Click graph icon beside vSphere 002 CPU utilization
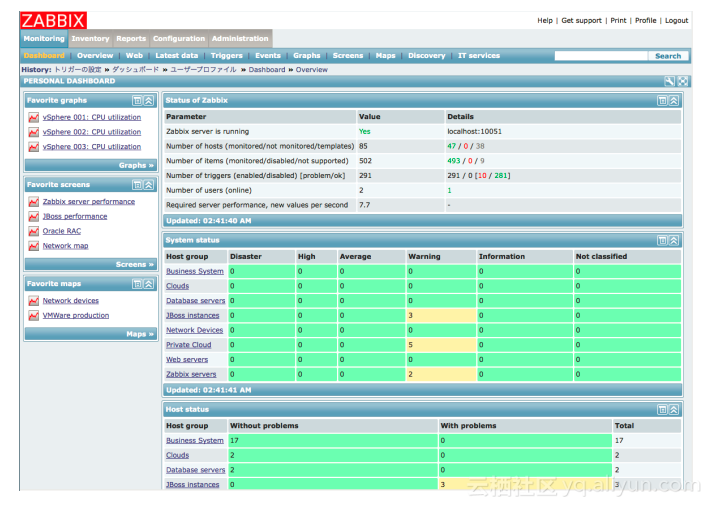712x508 pixels. click(x=34, y=132)
